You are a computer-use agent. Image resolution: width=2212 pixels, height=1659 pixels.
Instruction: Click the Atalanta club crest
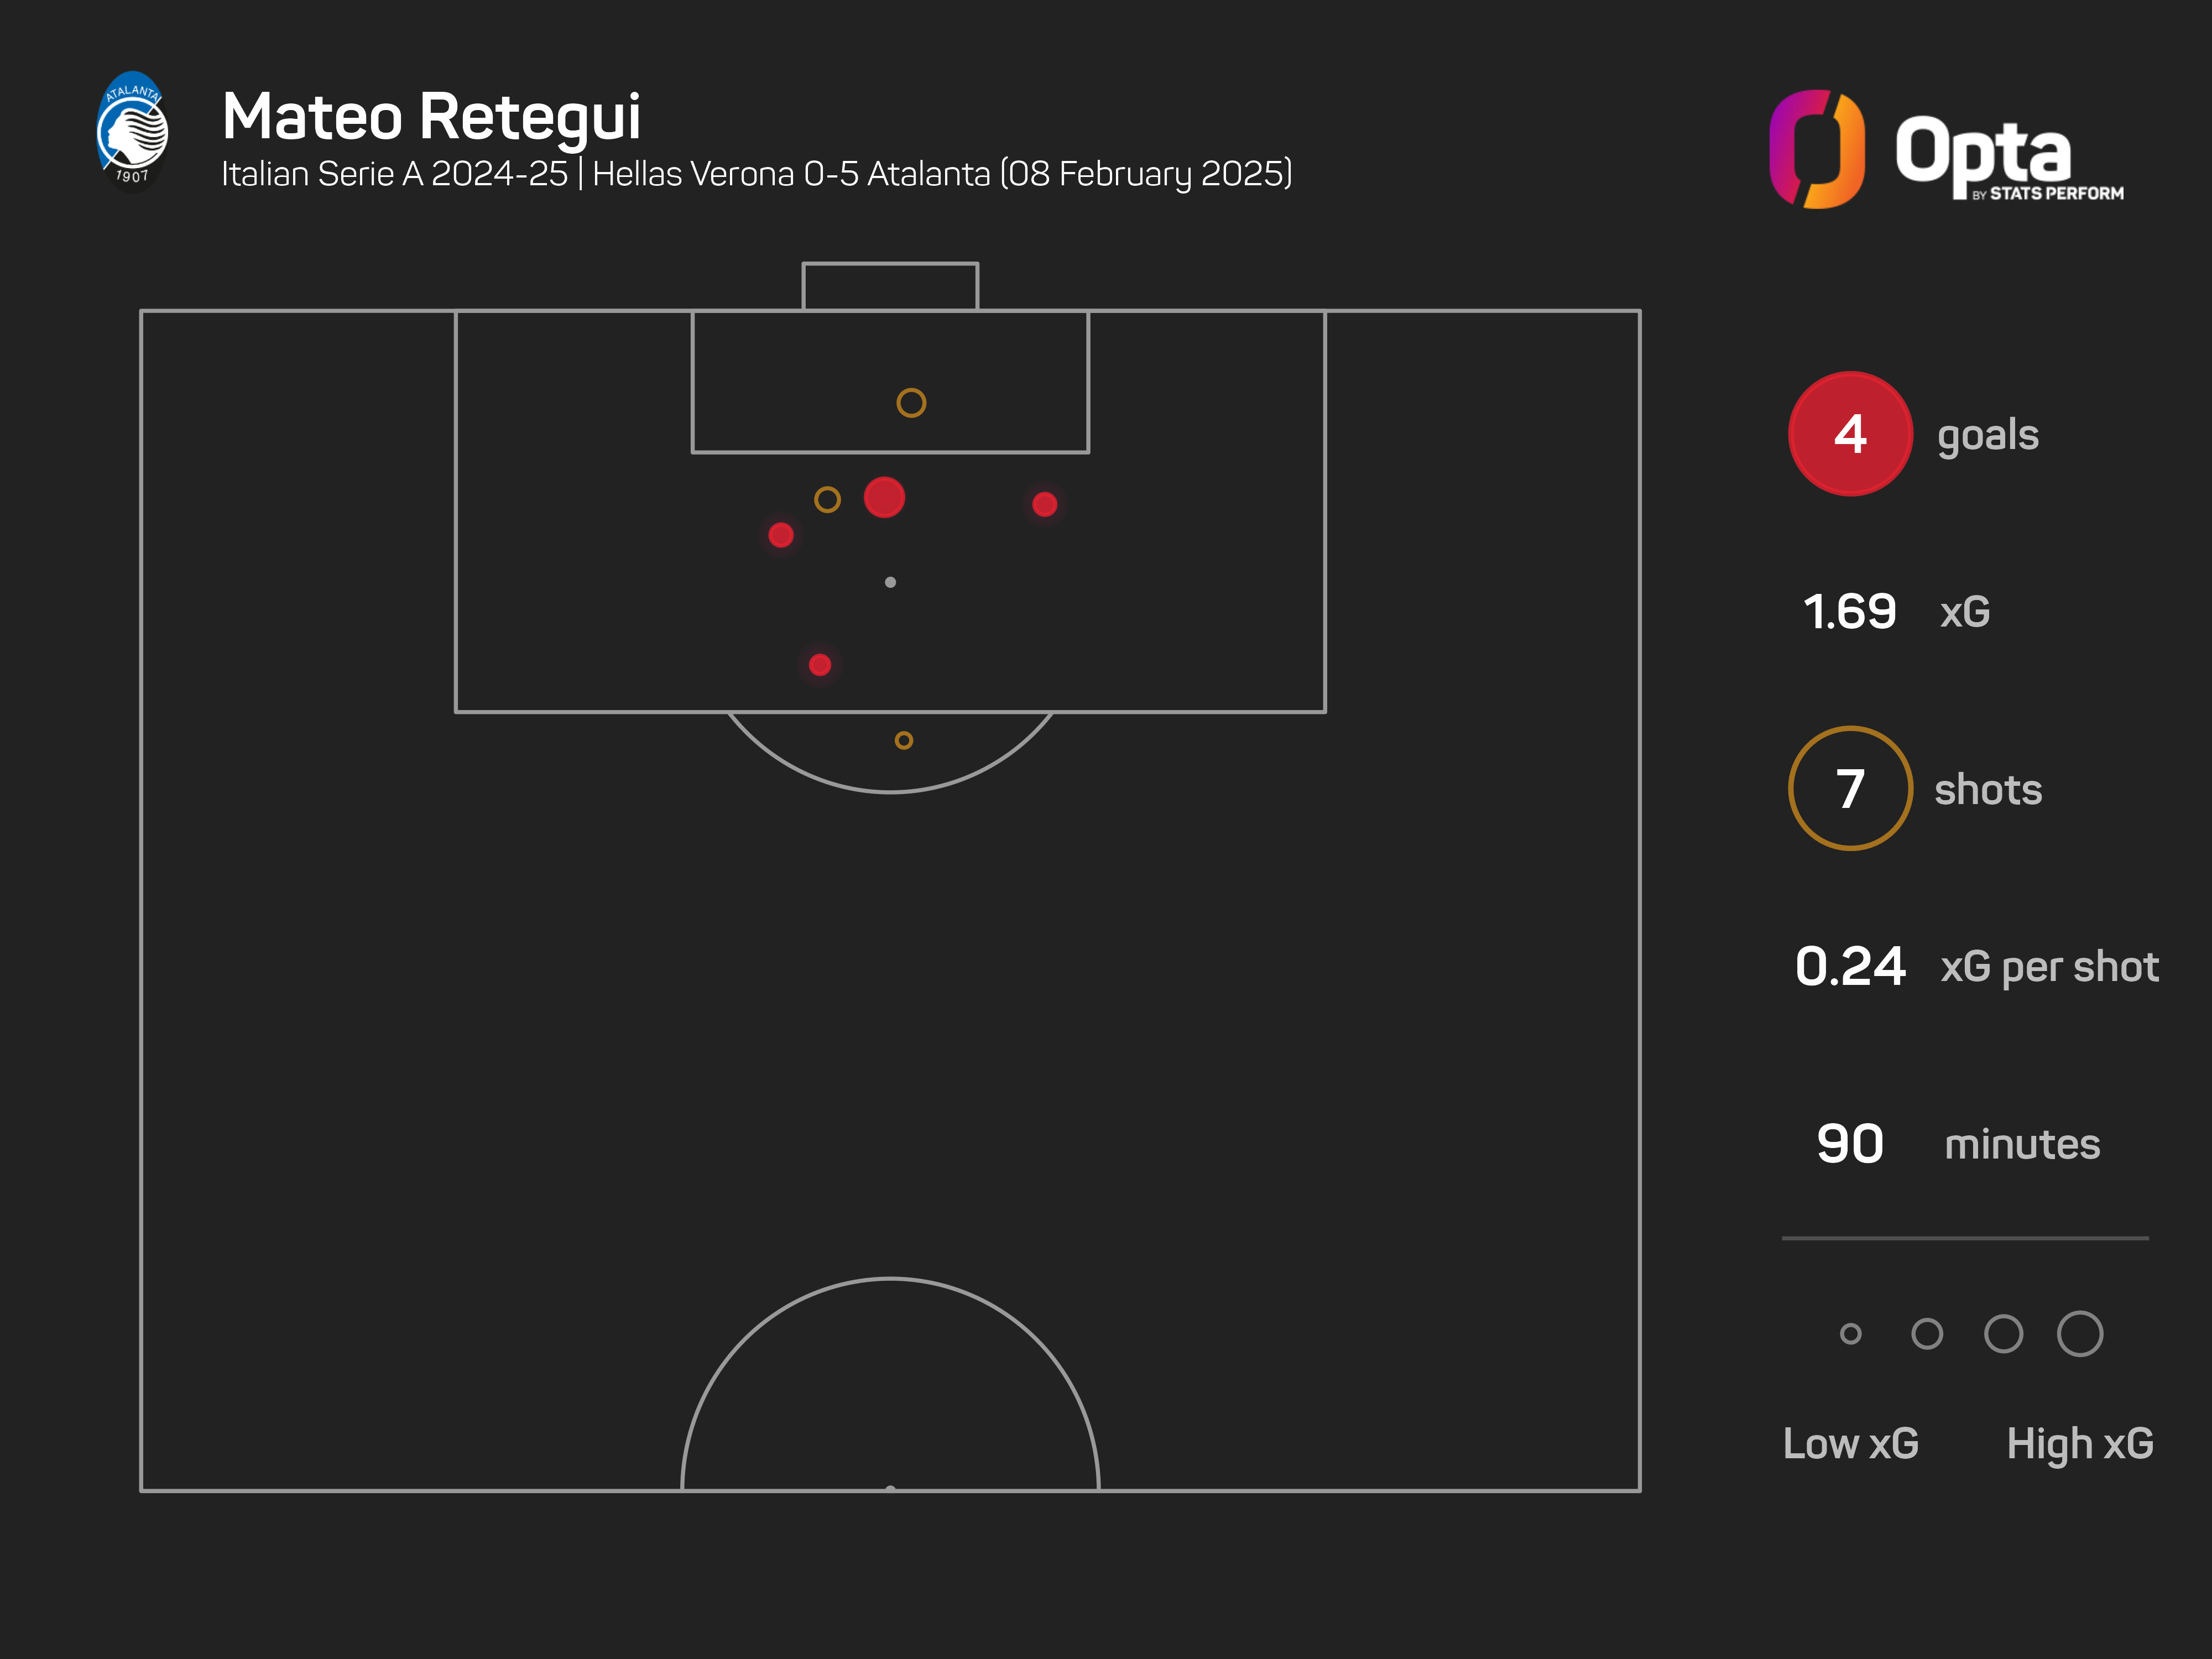point(132,130)
